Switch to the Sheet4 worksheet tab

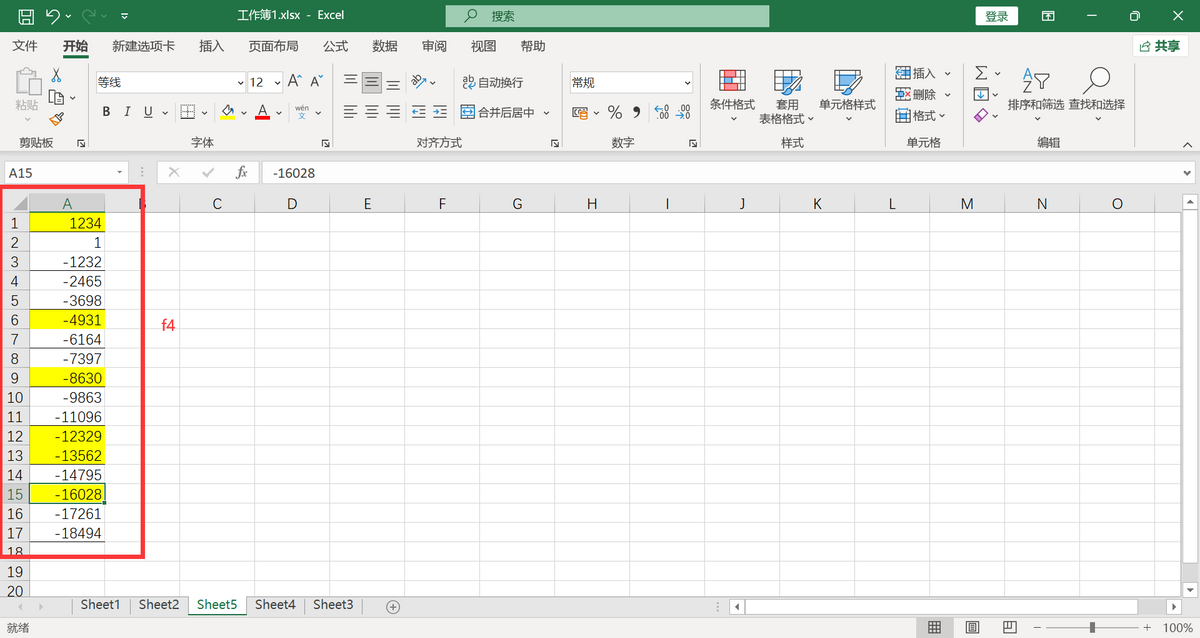point(275,604)
